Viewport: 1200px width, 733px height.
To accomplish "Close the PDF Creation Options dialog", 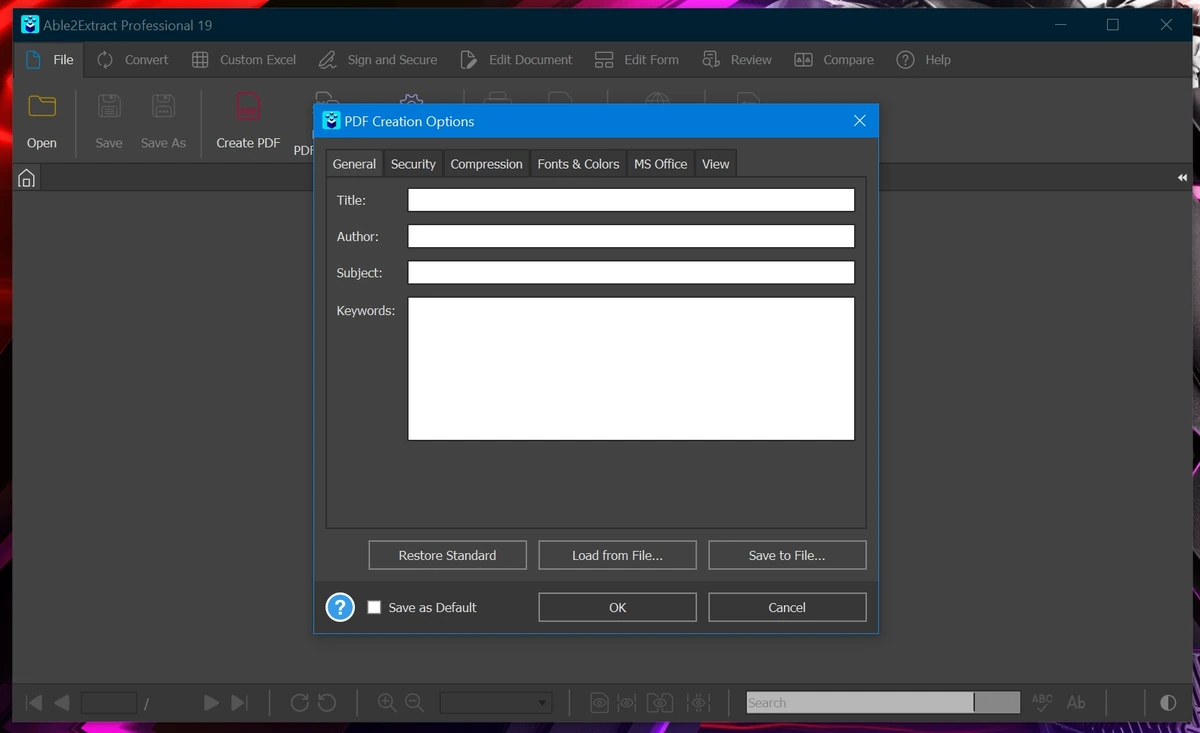I will [859, 121].
